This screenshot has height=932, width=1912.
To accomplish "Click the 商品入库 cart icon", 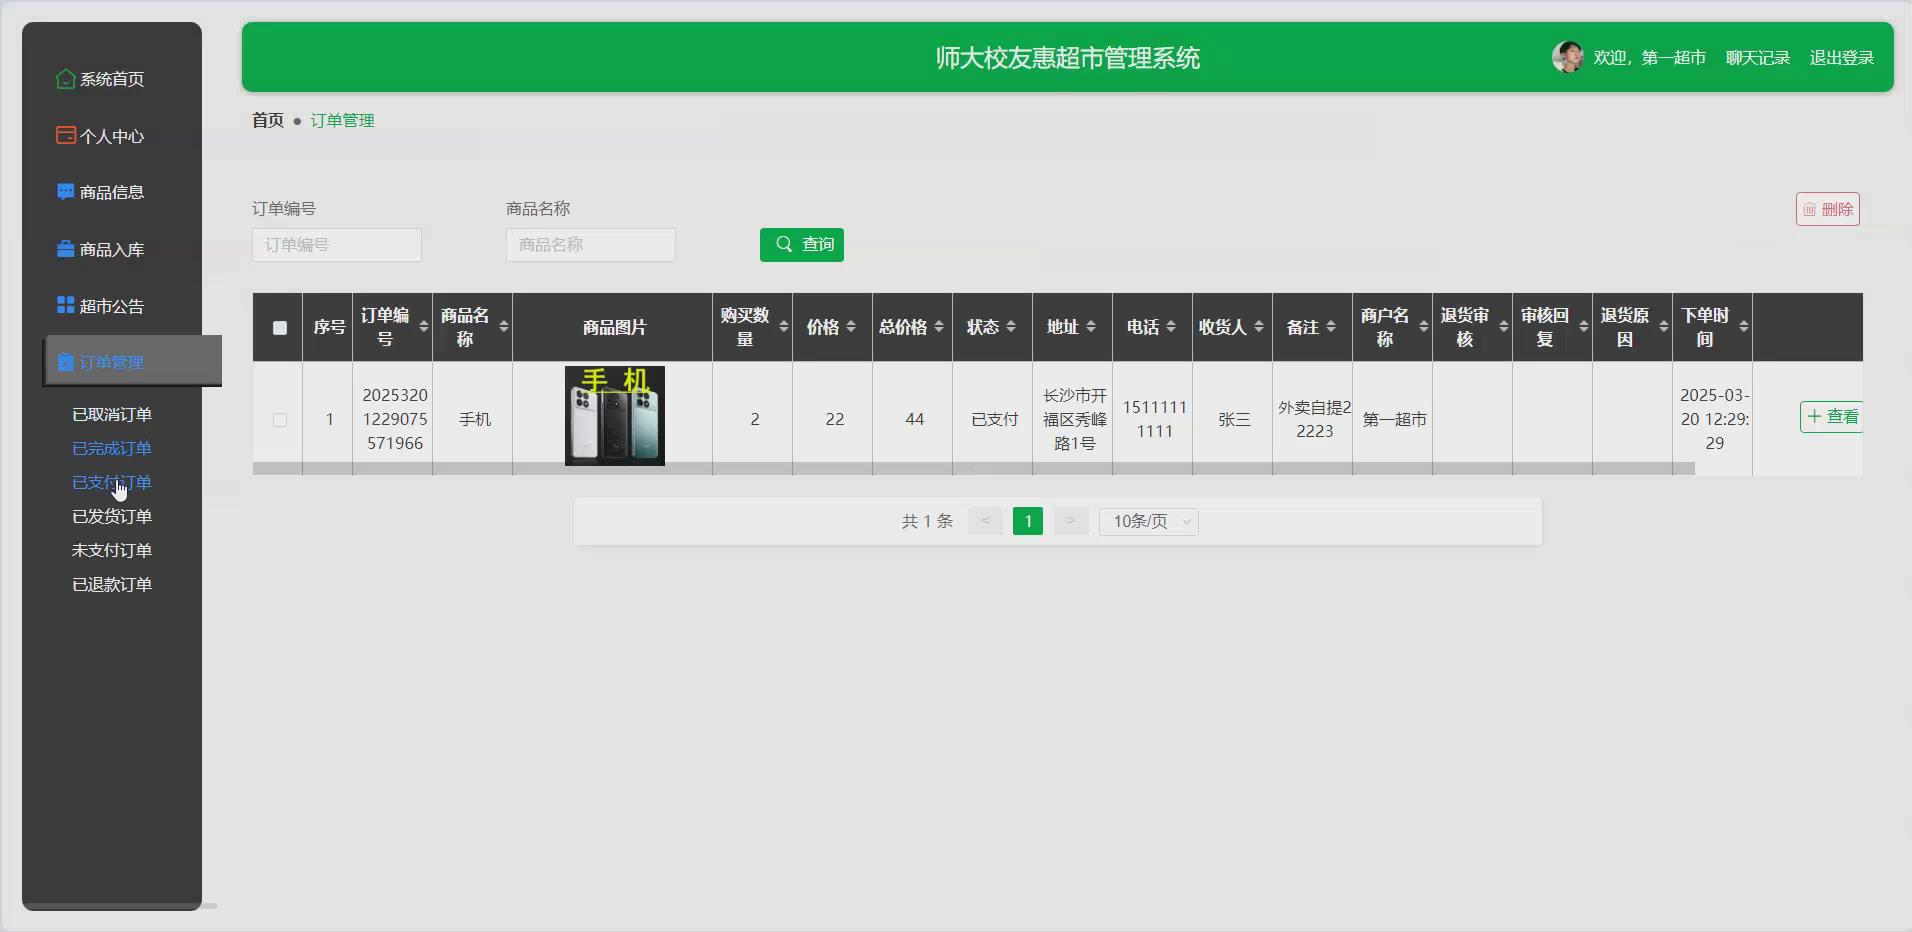I will coord(64,249).
